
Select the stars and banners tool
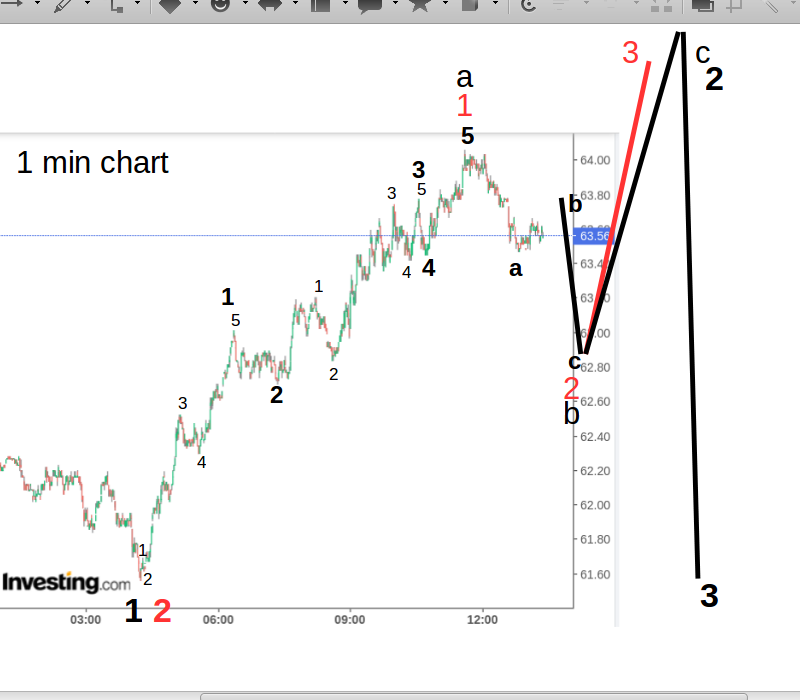point(418,8)
